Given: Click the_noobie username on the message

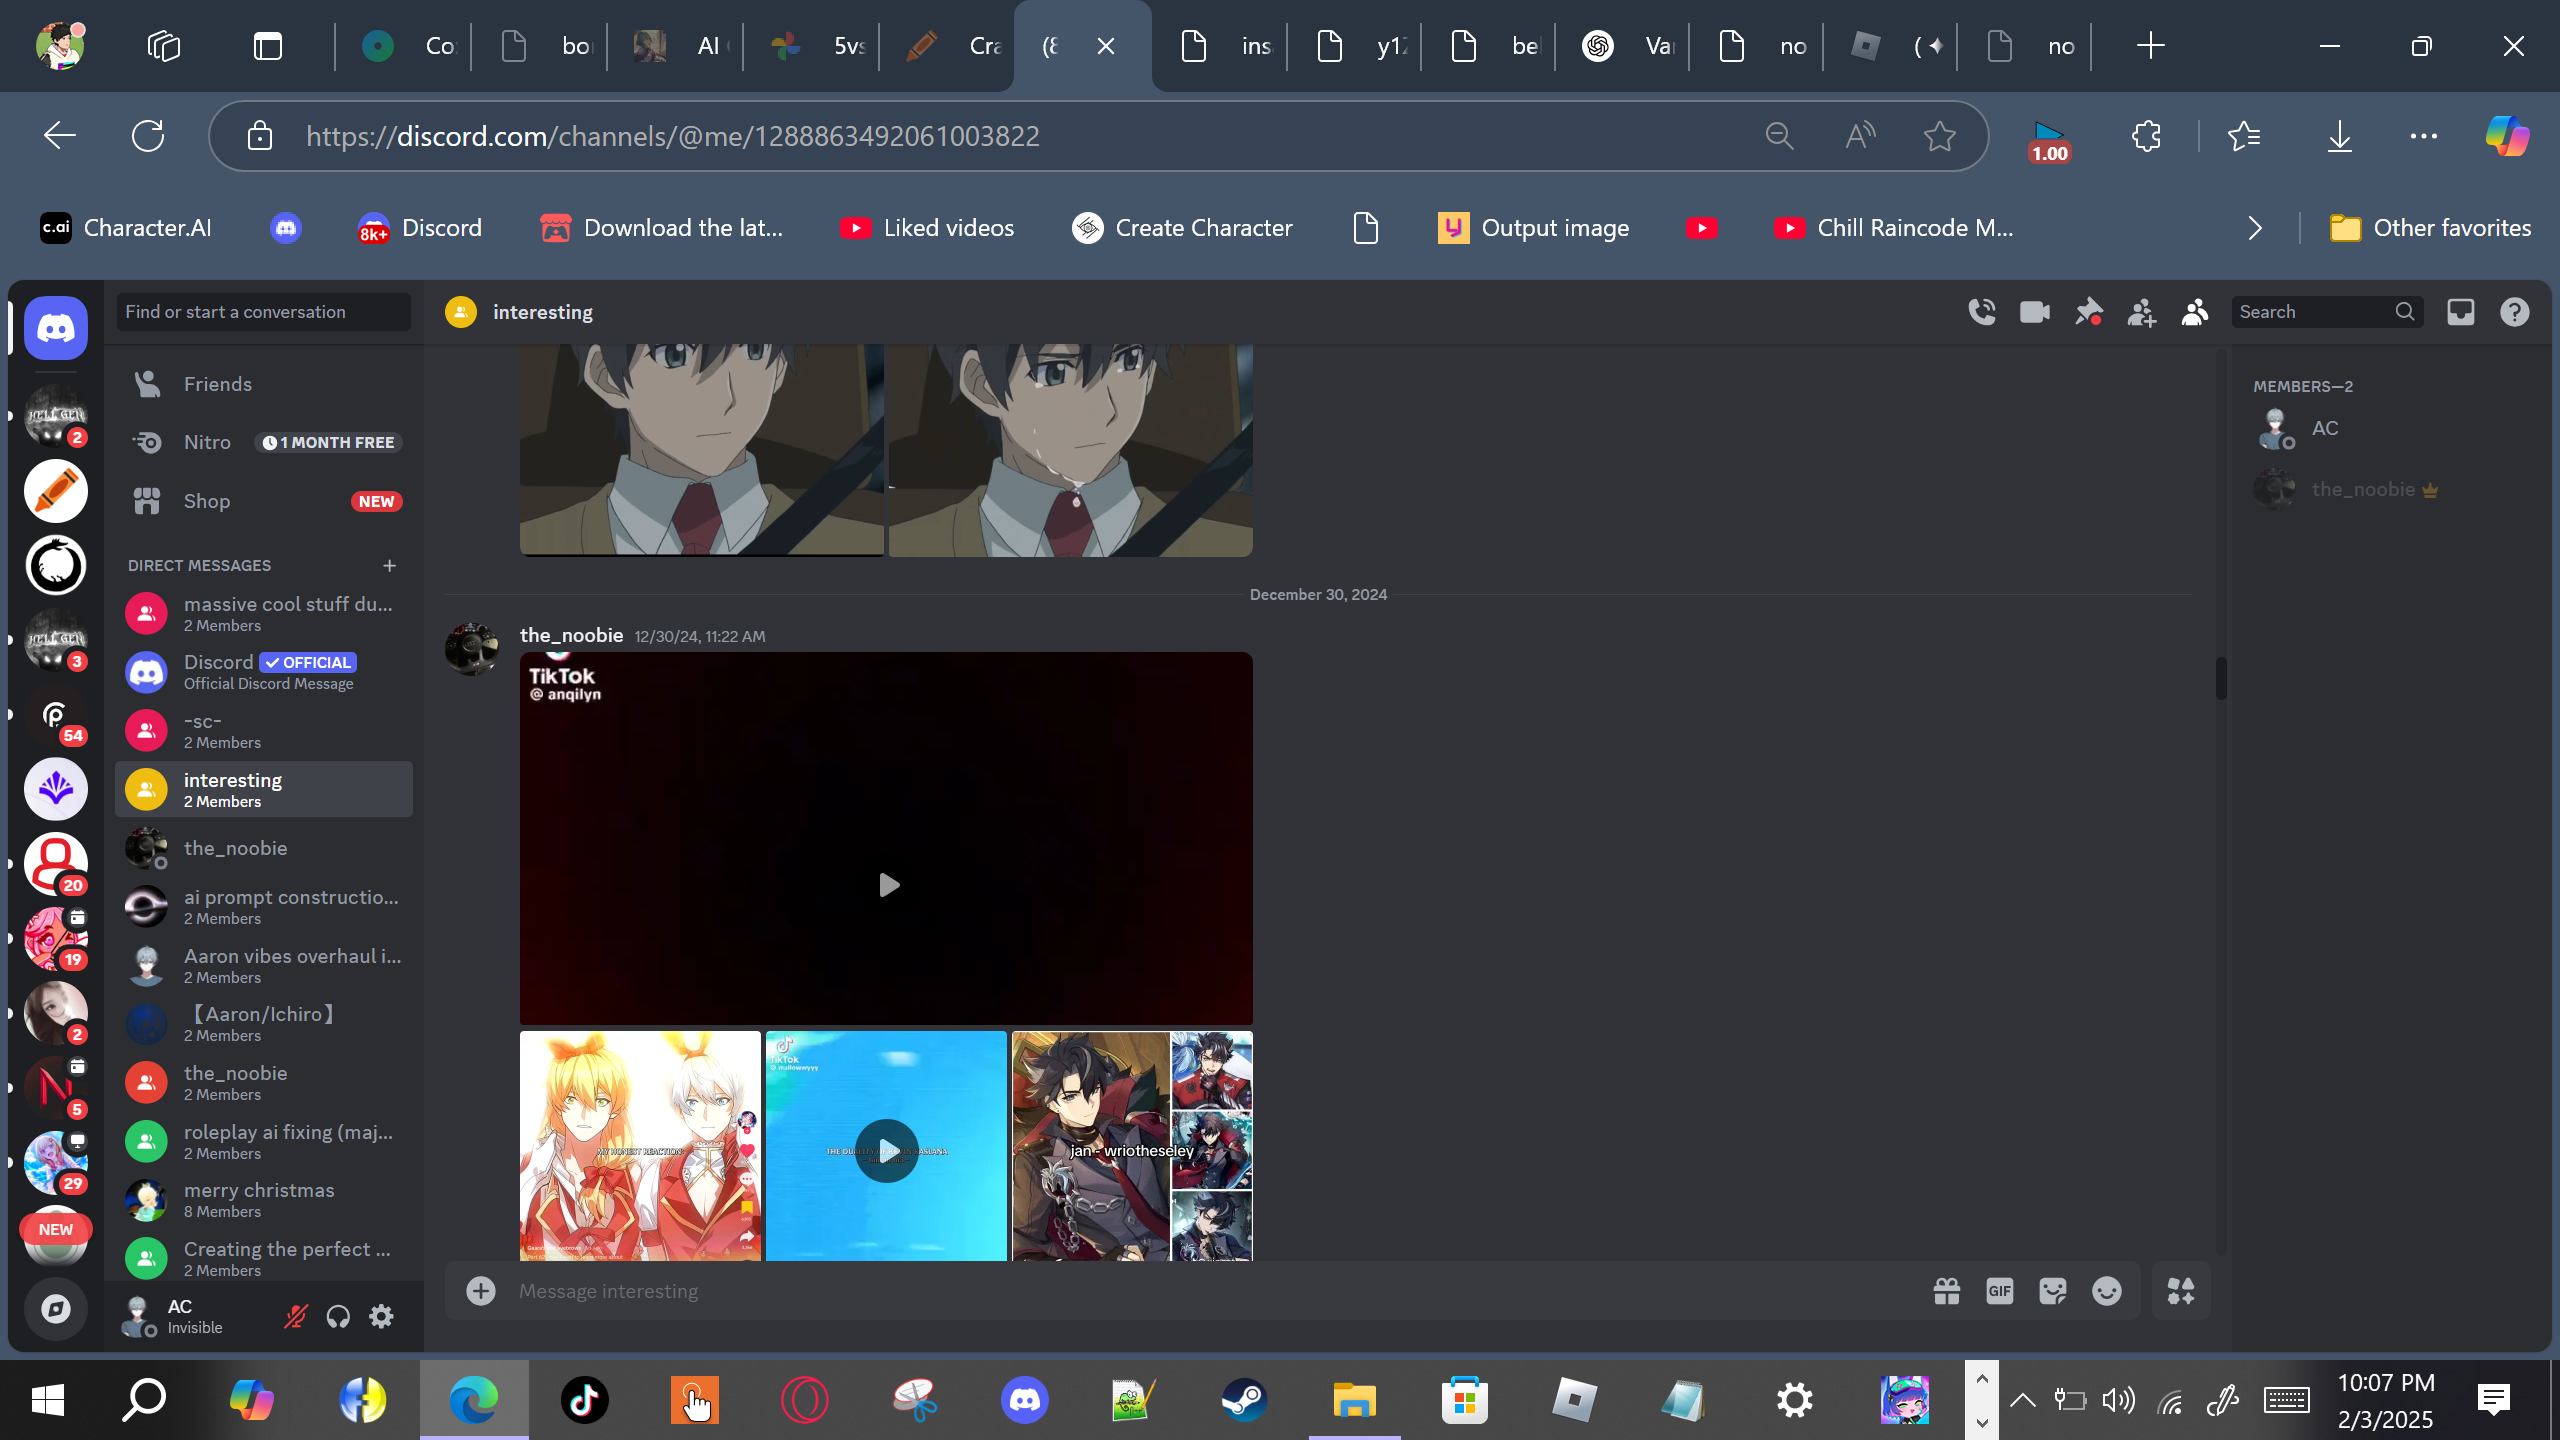Looking at the screenshot, I should (571, 635).
